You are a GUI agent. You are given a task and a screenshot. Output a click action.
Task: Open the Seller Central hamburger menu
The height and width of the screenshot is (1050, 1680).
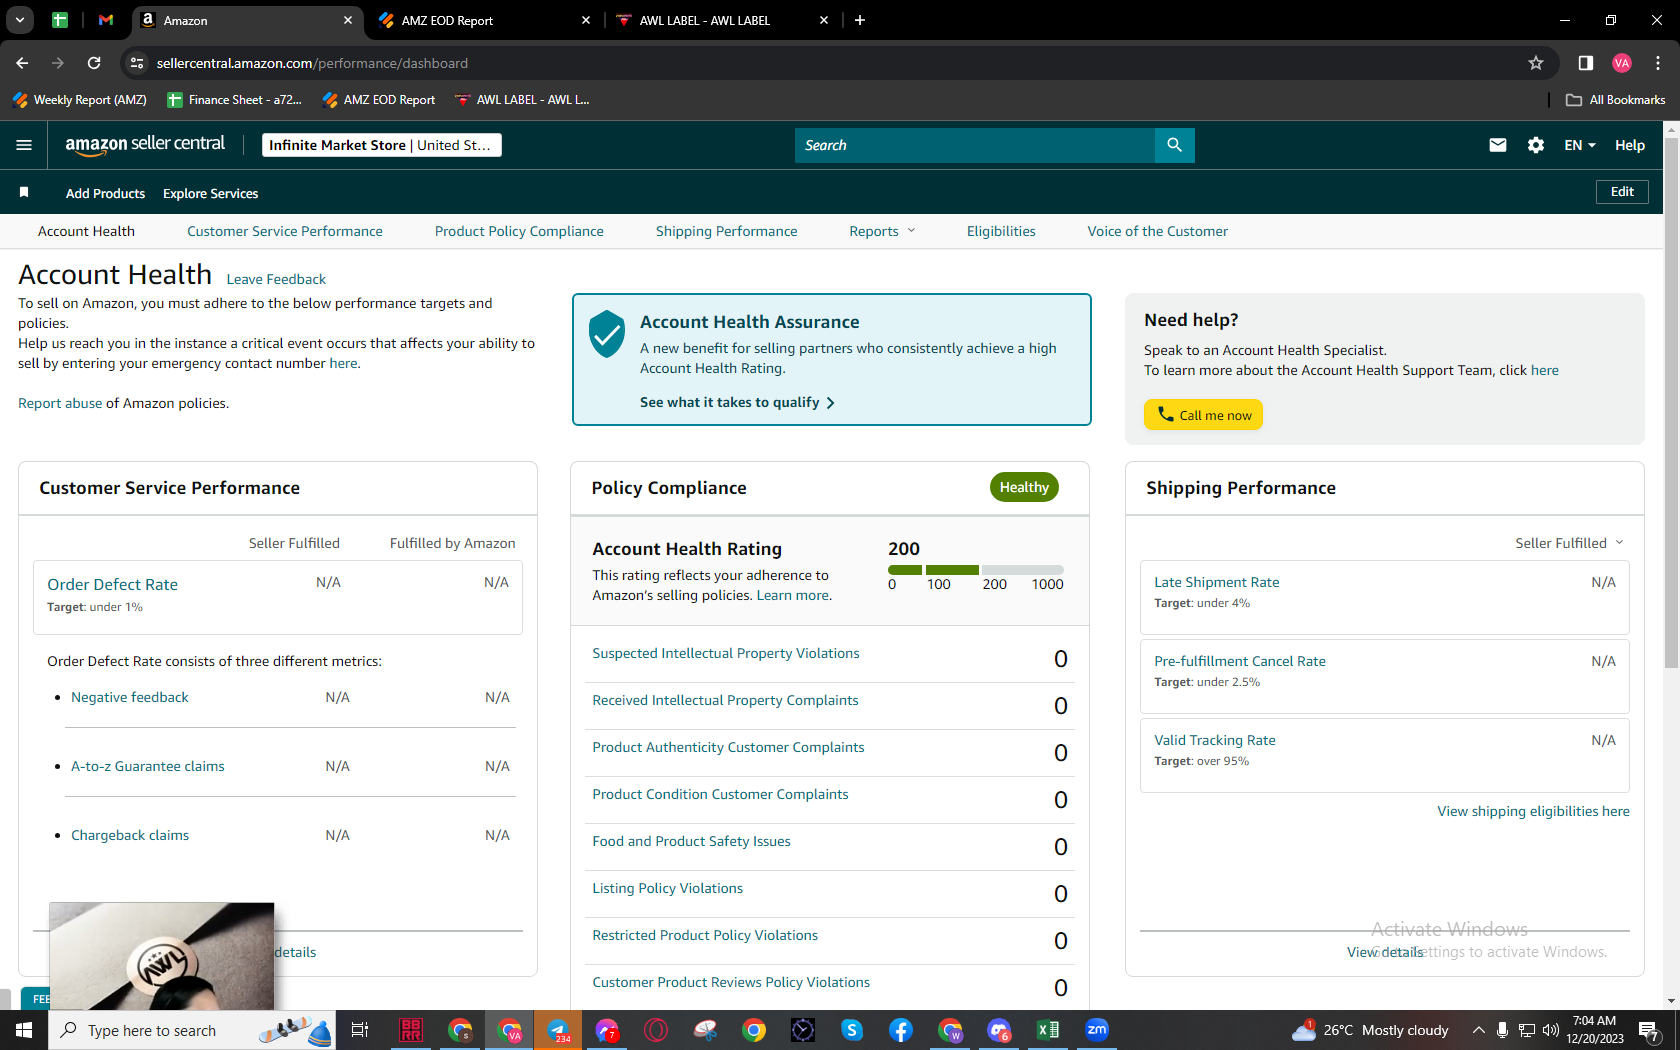[x=24, y=145]
